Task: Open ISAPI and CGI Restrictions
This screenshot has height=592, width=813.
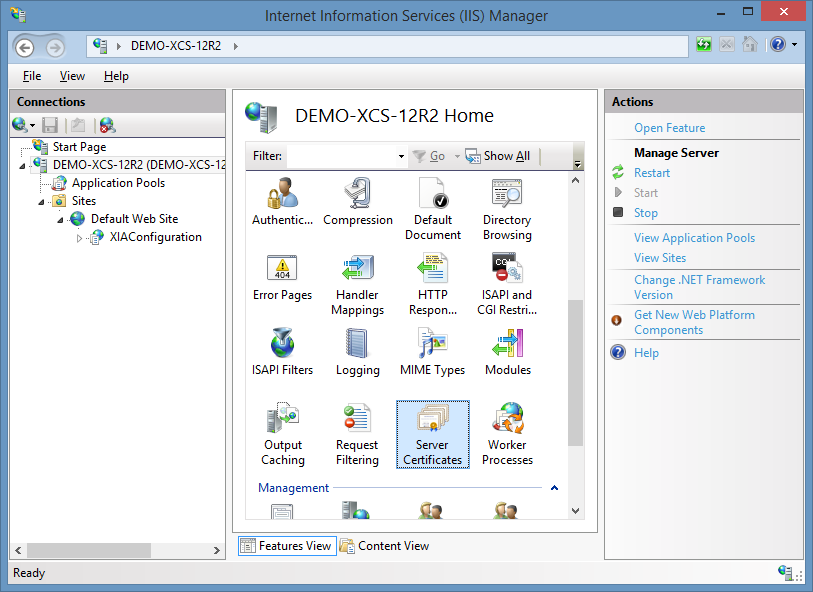Action: tap(507, 285)
